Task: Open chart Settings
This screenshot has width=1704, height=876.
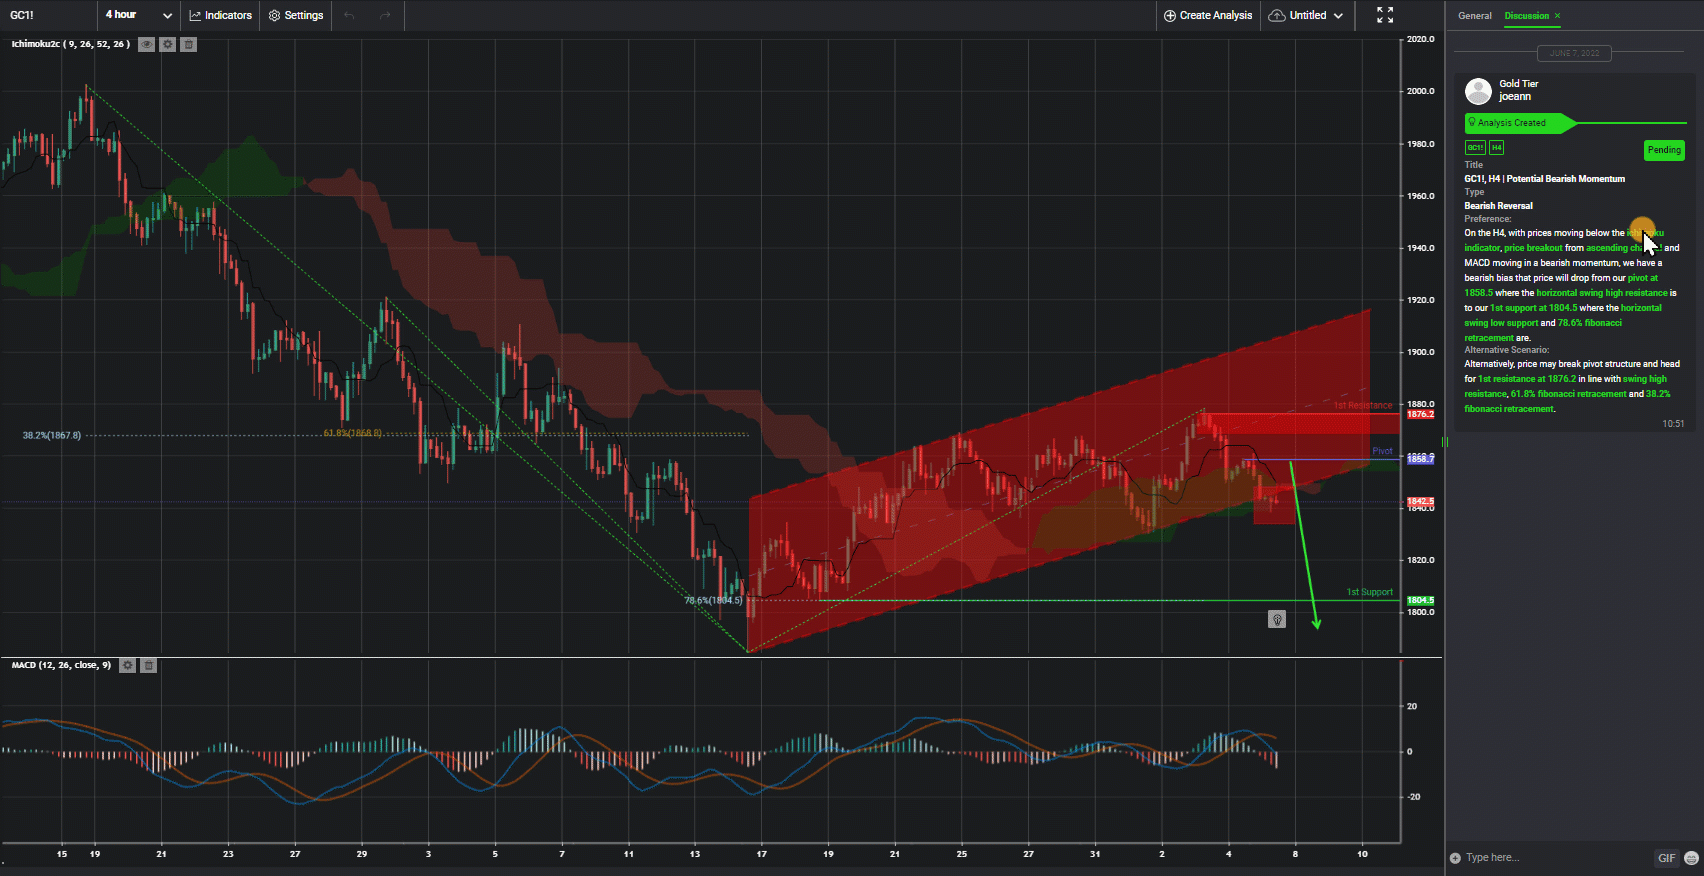Action: pos(296,15)
